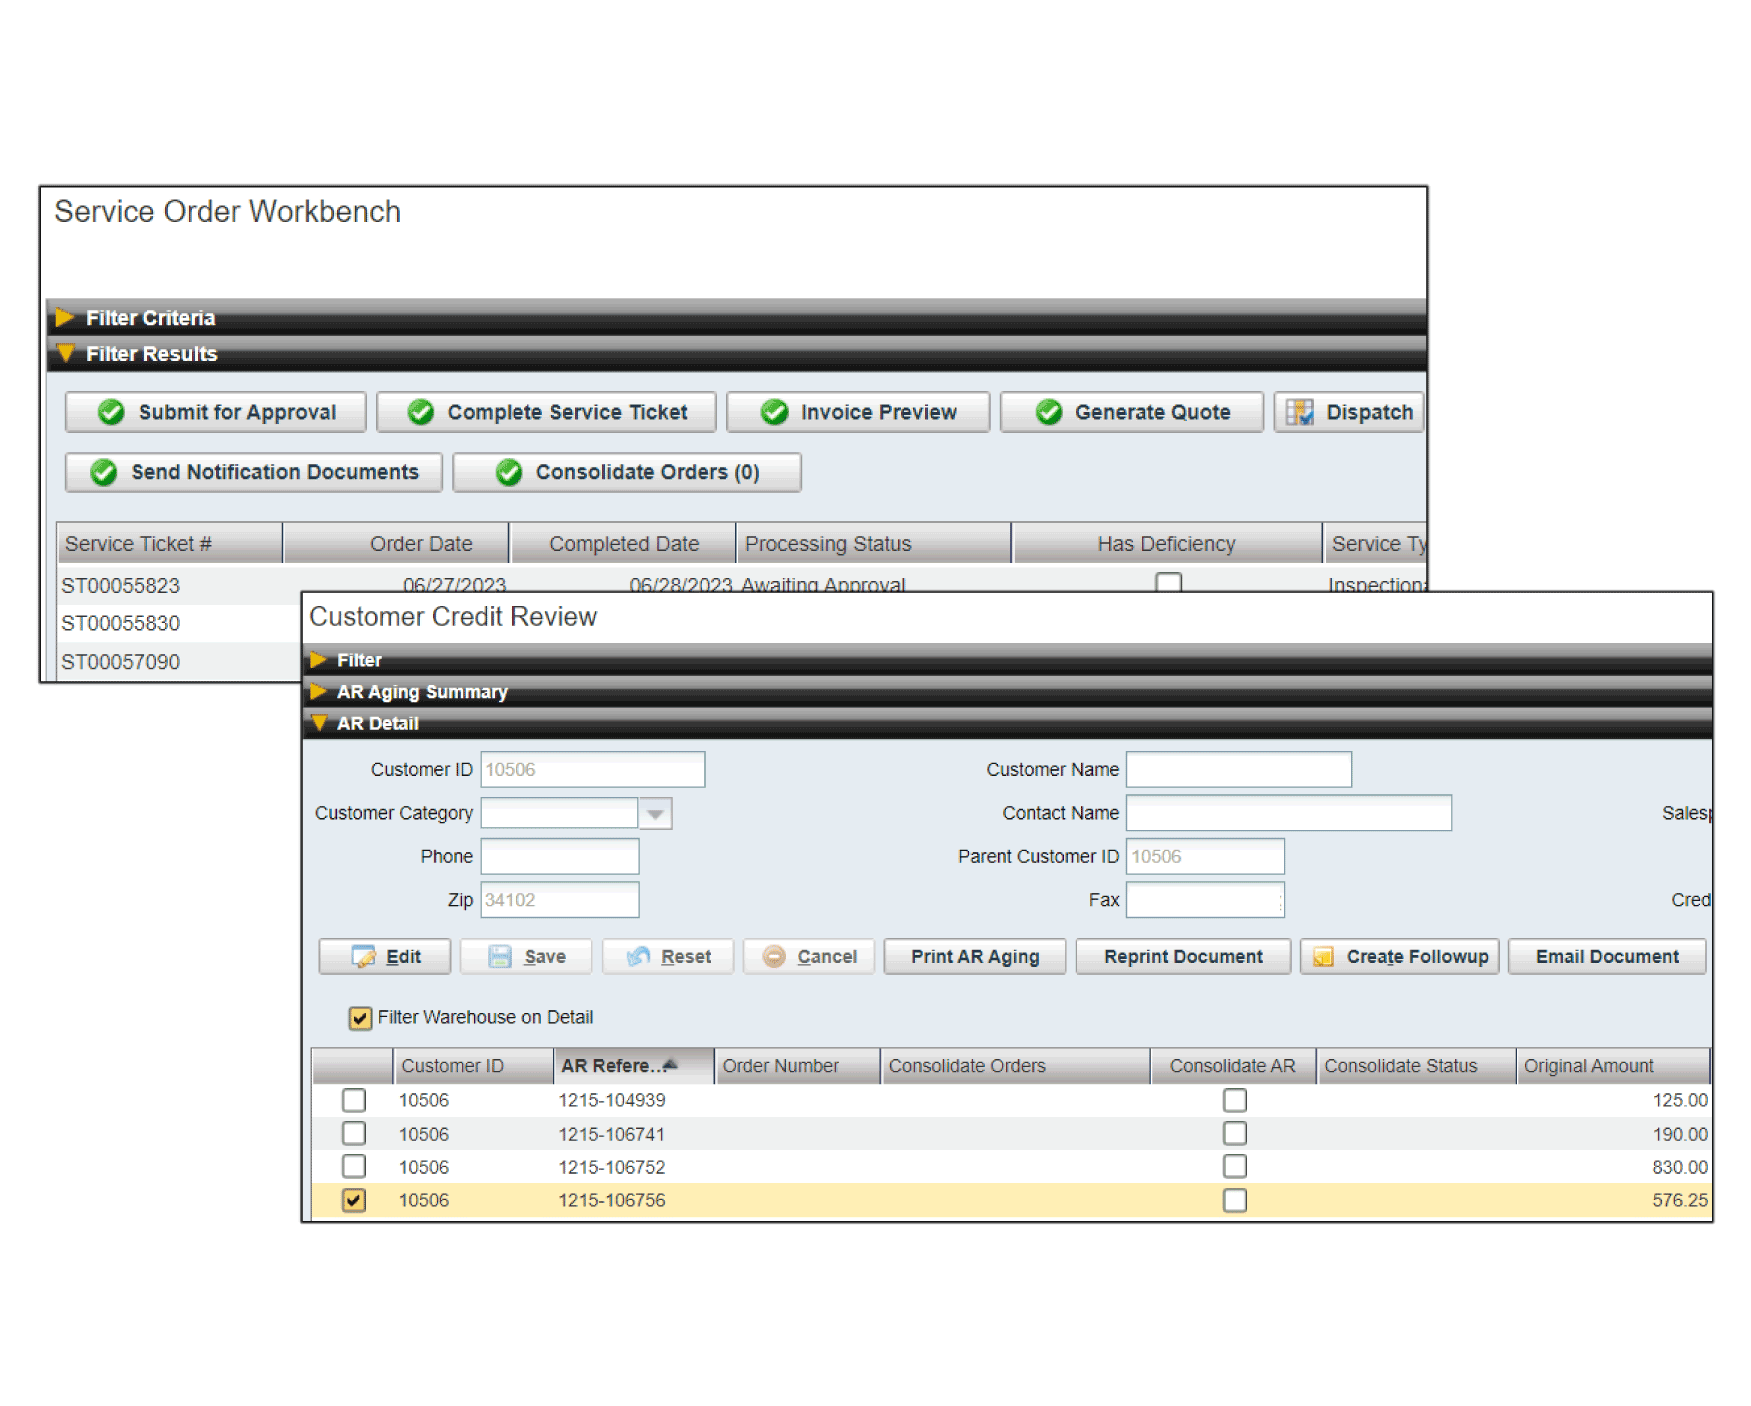1751x1406 pixels.
Task: Click the Edit pencil icon
Action: pos(364,957)
